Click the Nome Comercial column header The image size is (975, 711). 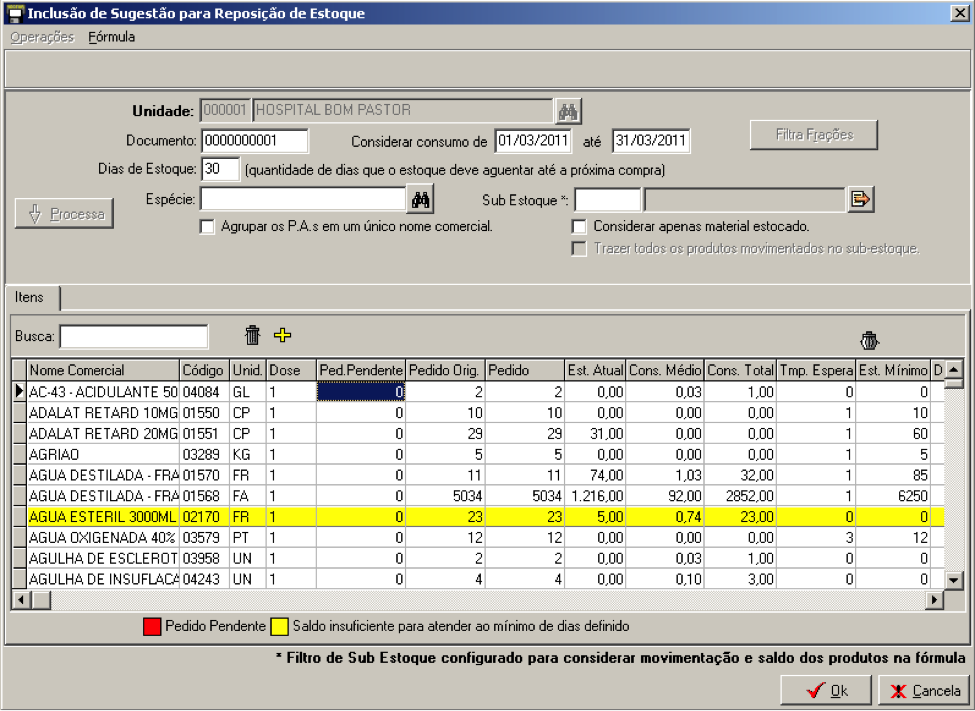pyautogui.click(x=103, y=370)
